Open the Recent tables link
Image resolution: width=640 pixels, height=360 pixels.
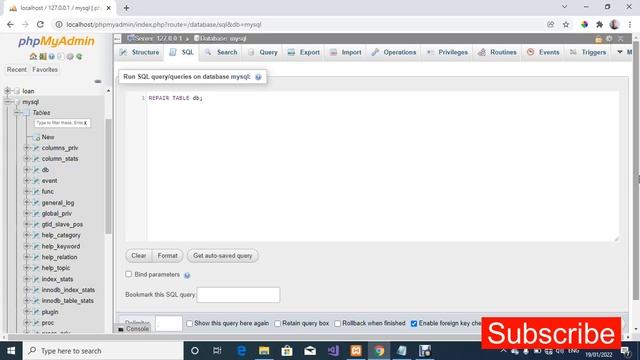17,69
